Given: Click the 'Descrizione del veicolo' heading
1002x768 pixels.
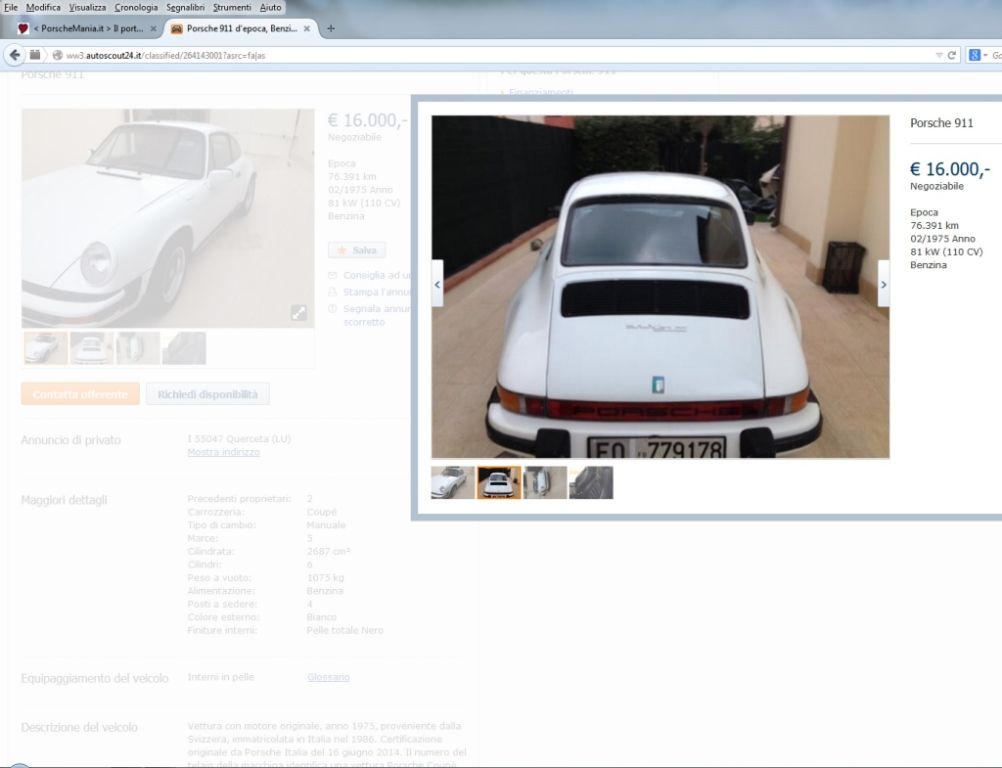Looking at the screenshot, I should coord(79,728).
